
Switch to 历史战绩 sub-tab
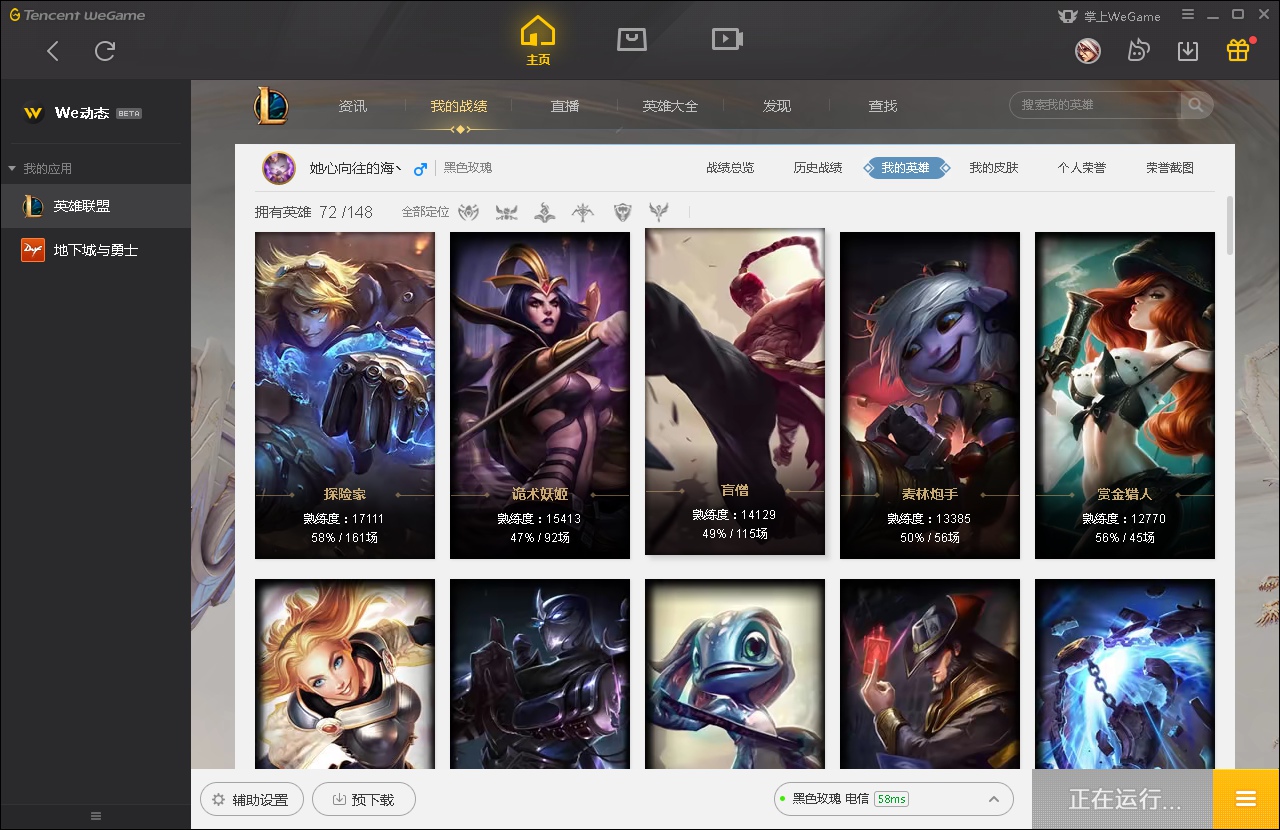(818, 168)
